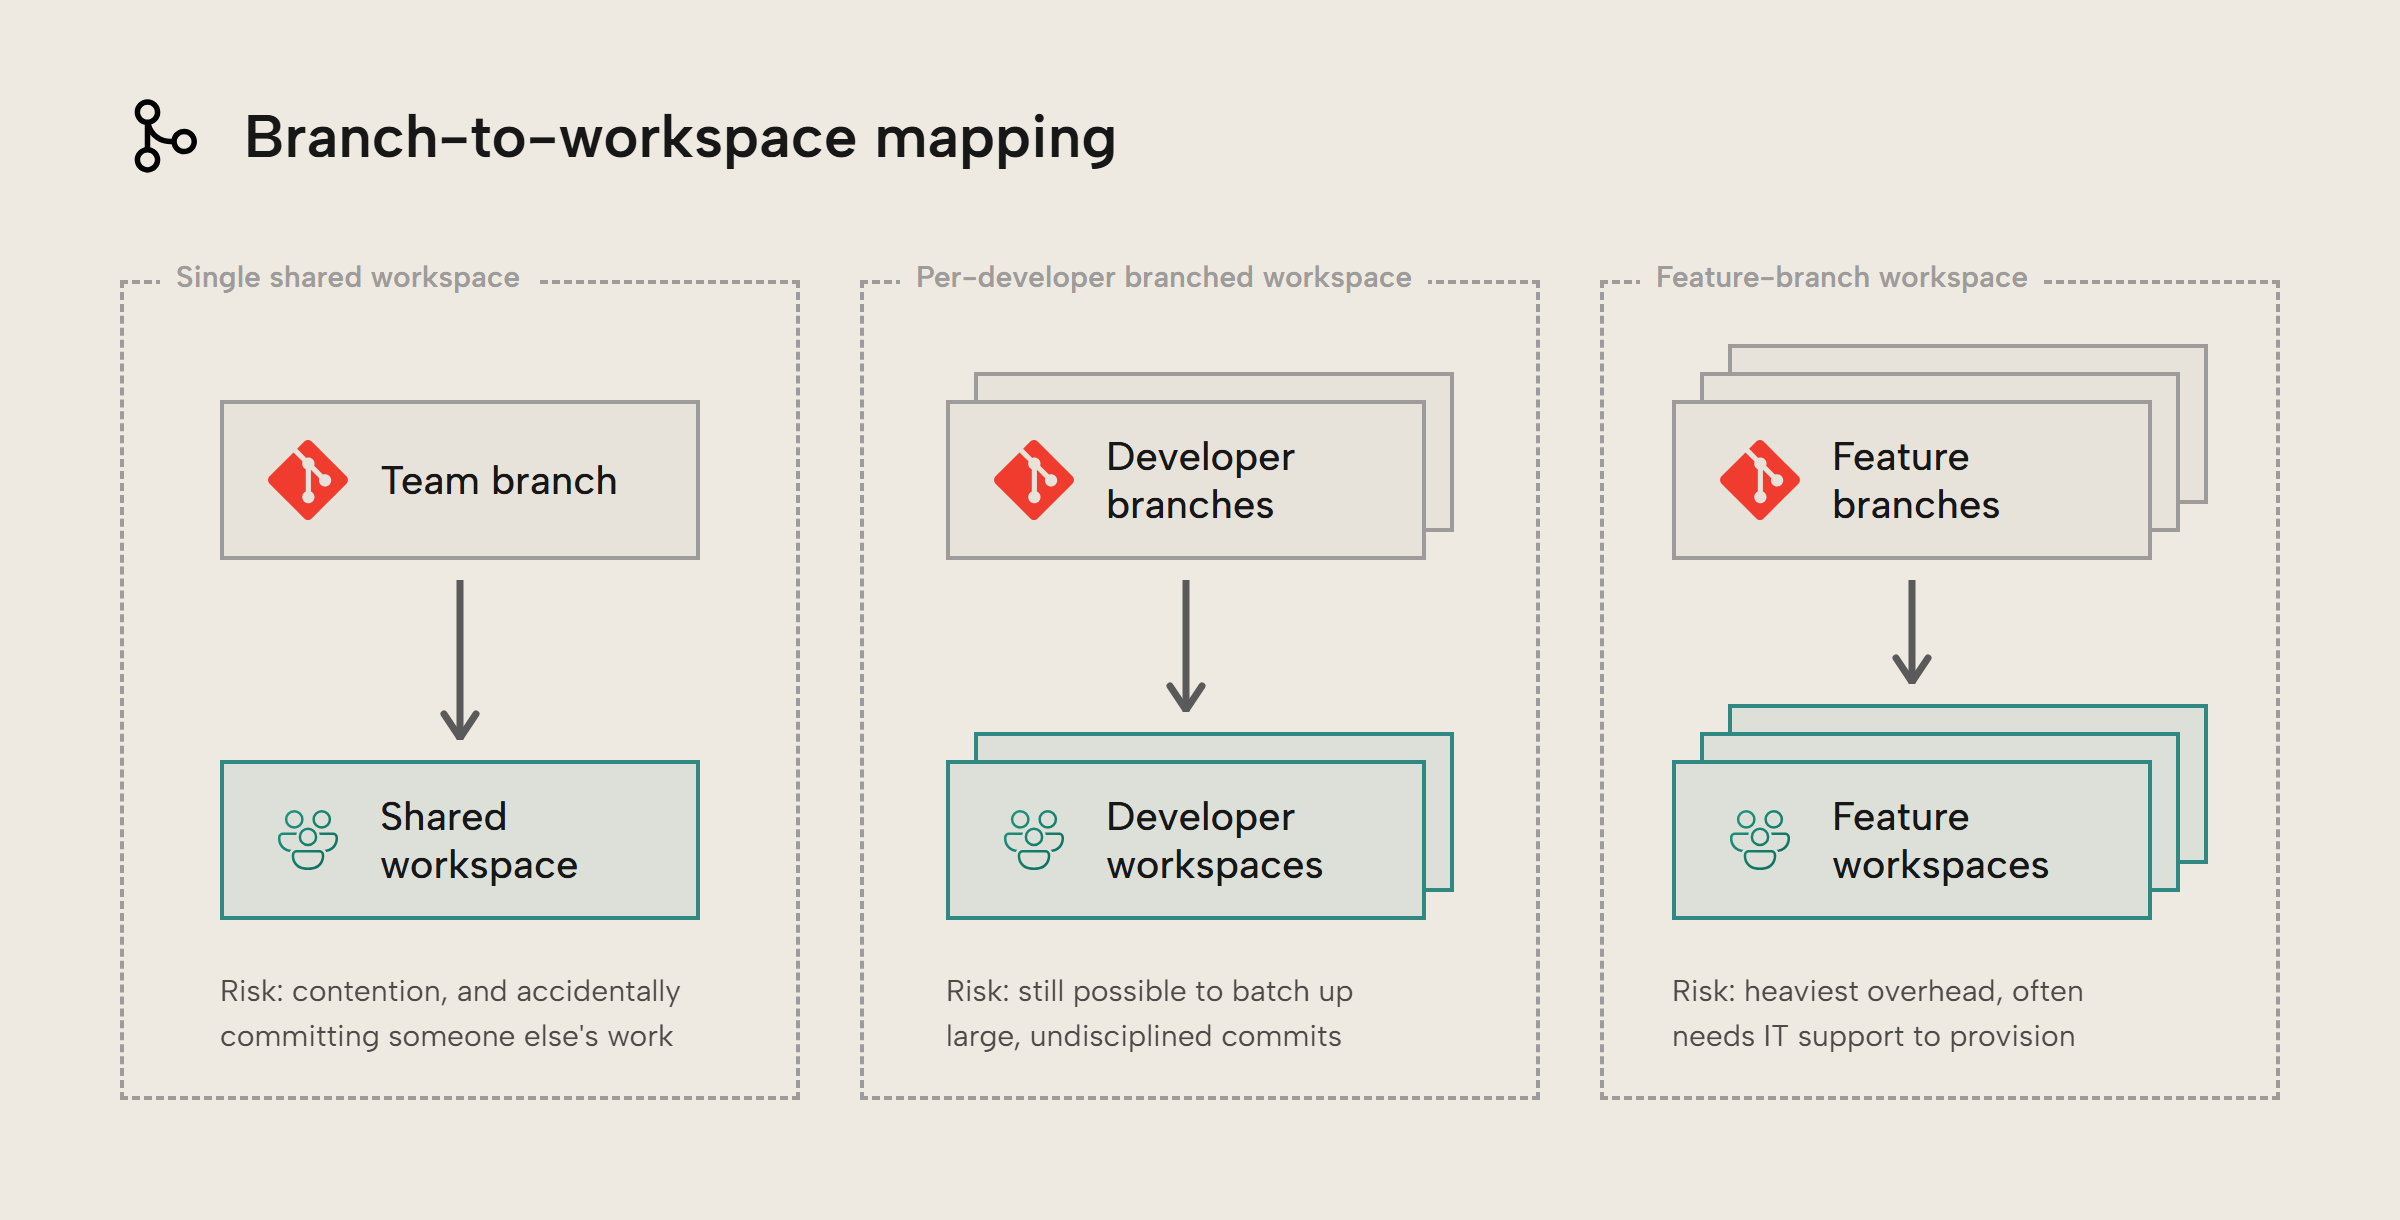
Task: Click the "Single shared workspace" heading
Action: [x=348, y=277]
